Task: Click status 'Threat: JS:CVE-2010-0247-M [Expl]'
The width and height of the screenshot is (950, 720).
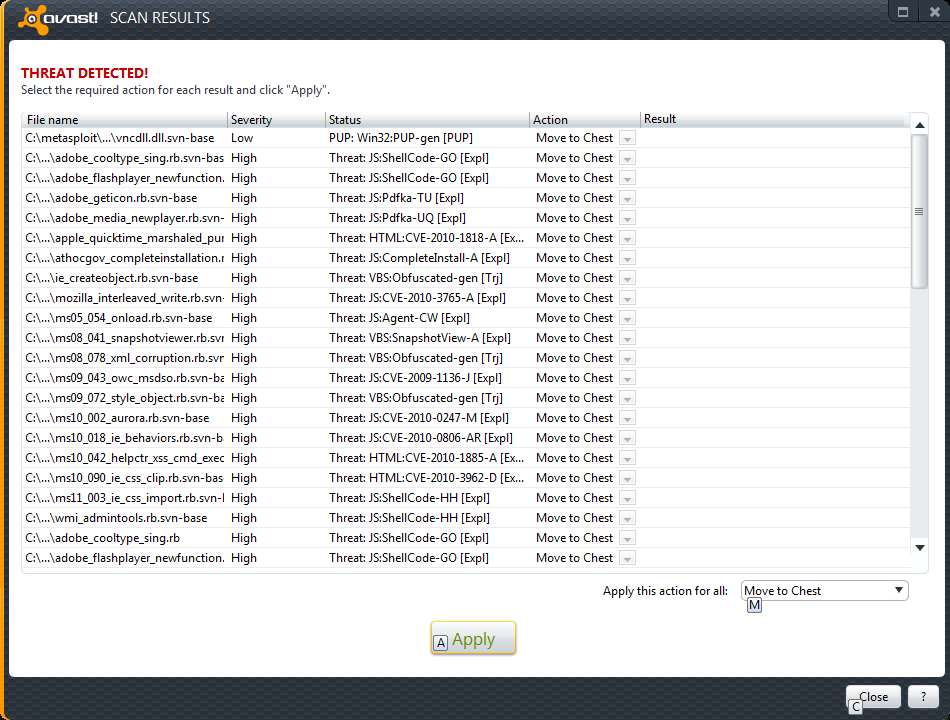Action: 419,418
